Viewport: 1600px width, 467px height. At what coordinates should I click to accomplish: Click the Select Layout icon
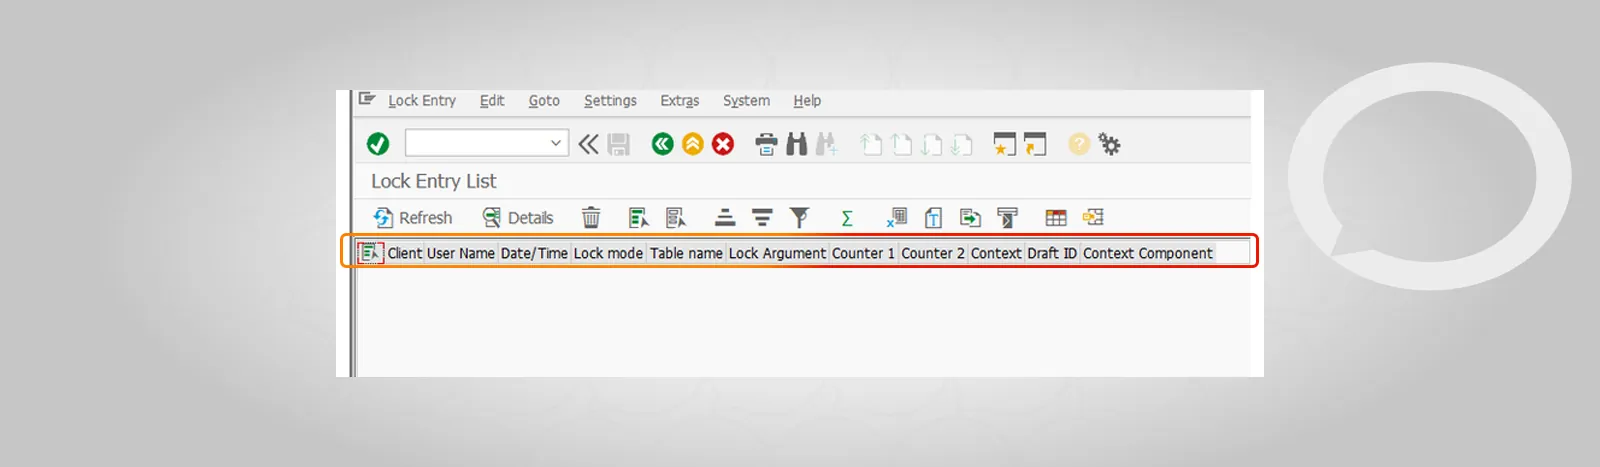[x=1093, y=218]
